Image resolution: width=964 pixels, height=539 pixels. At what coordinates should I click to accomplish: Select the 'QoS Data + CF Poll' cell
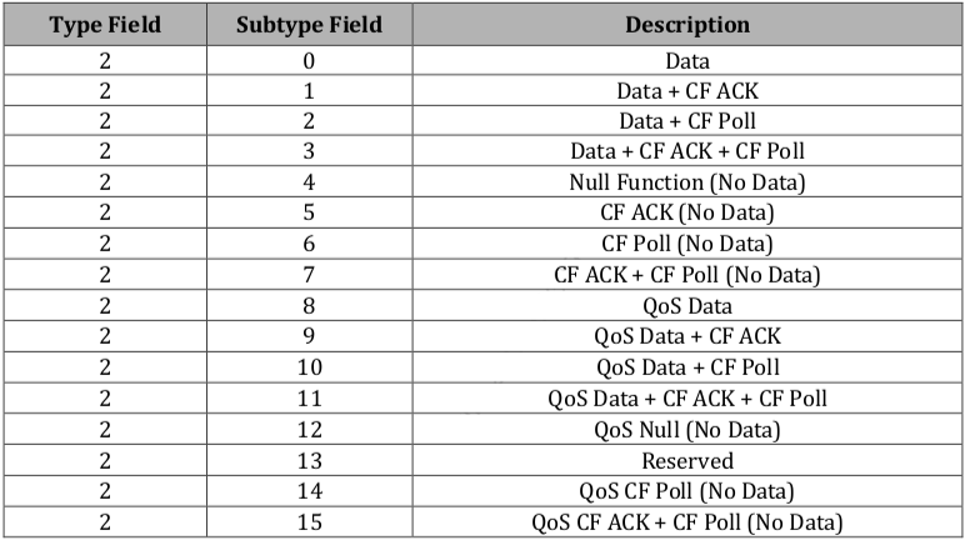pos(687,368)
